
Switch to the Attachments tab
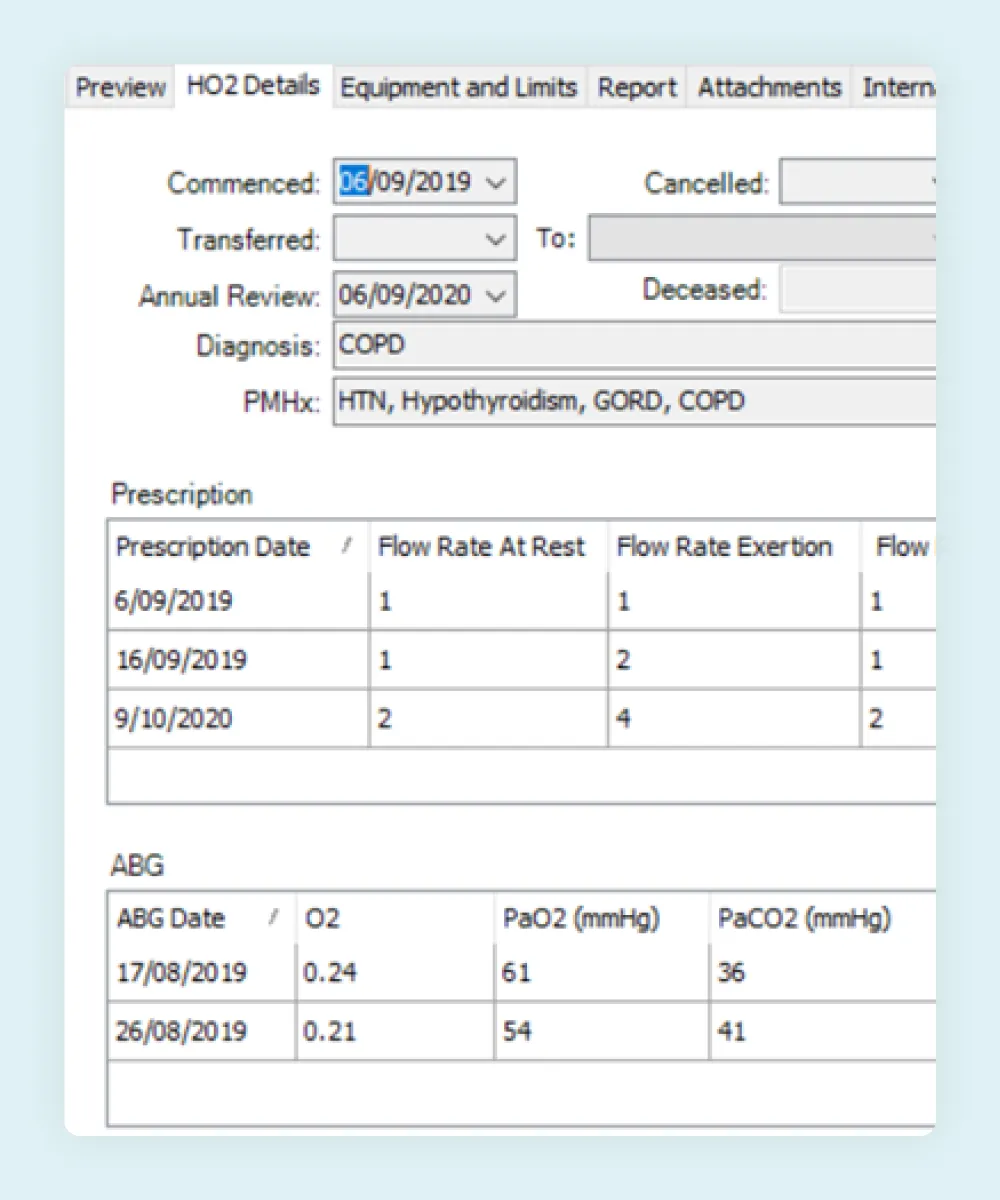click(769, 88)
